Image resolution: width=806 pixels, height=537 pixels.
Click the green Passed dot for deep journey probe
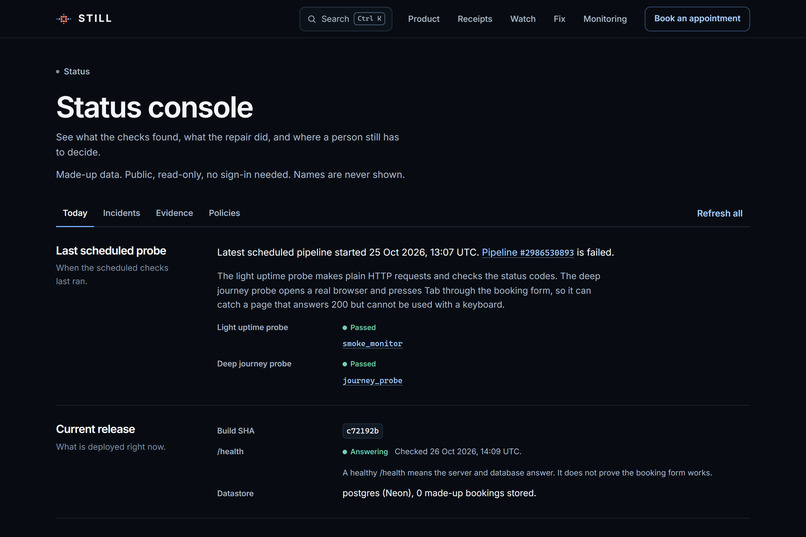tap(345, 364)
